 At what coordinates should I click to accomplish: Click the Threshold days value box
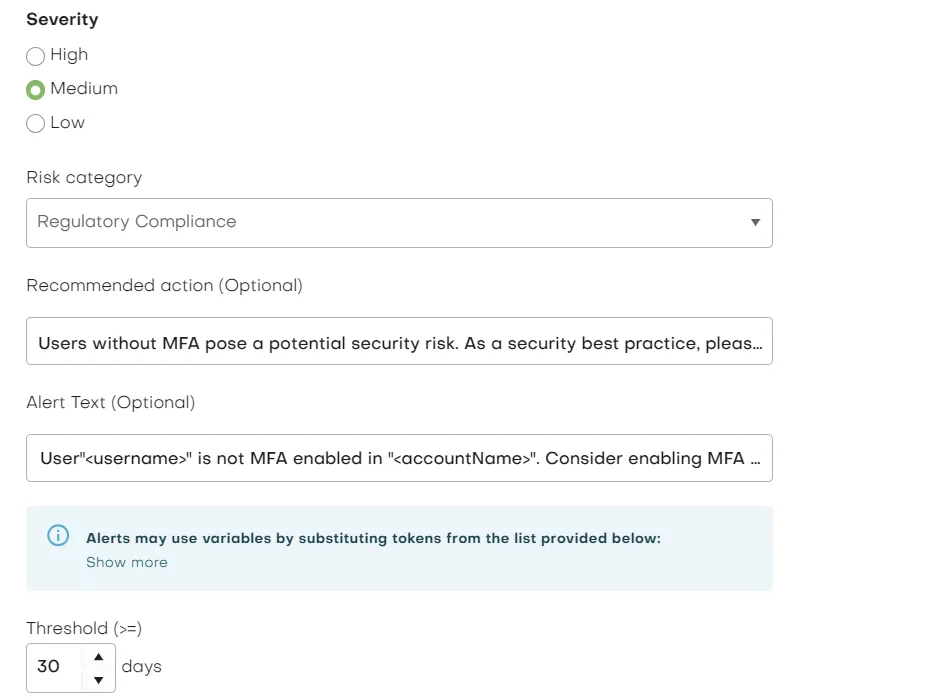[55, 668]
